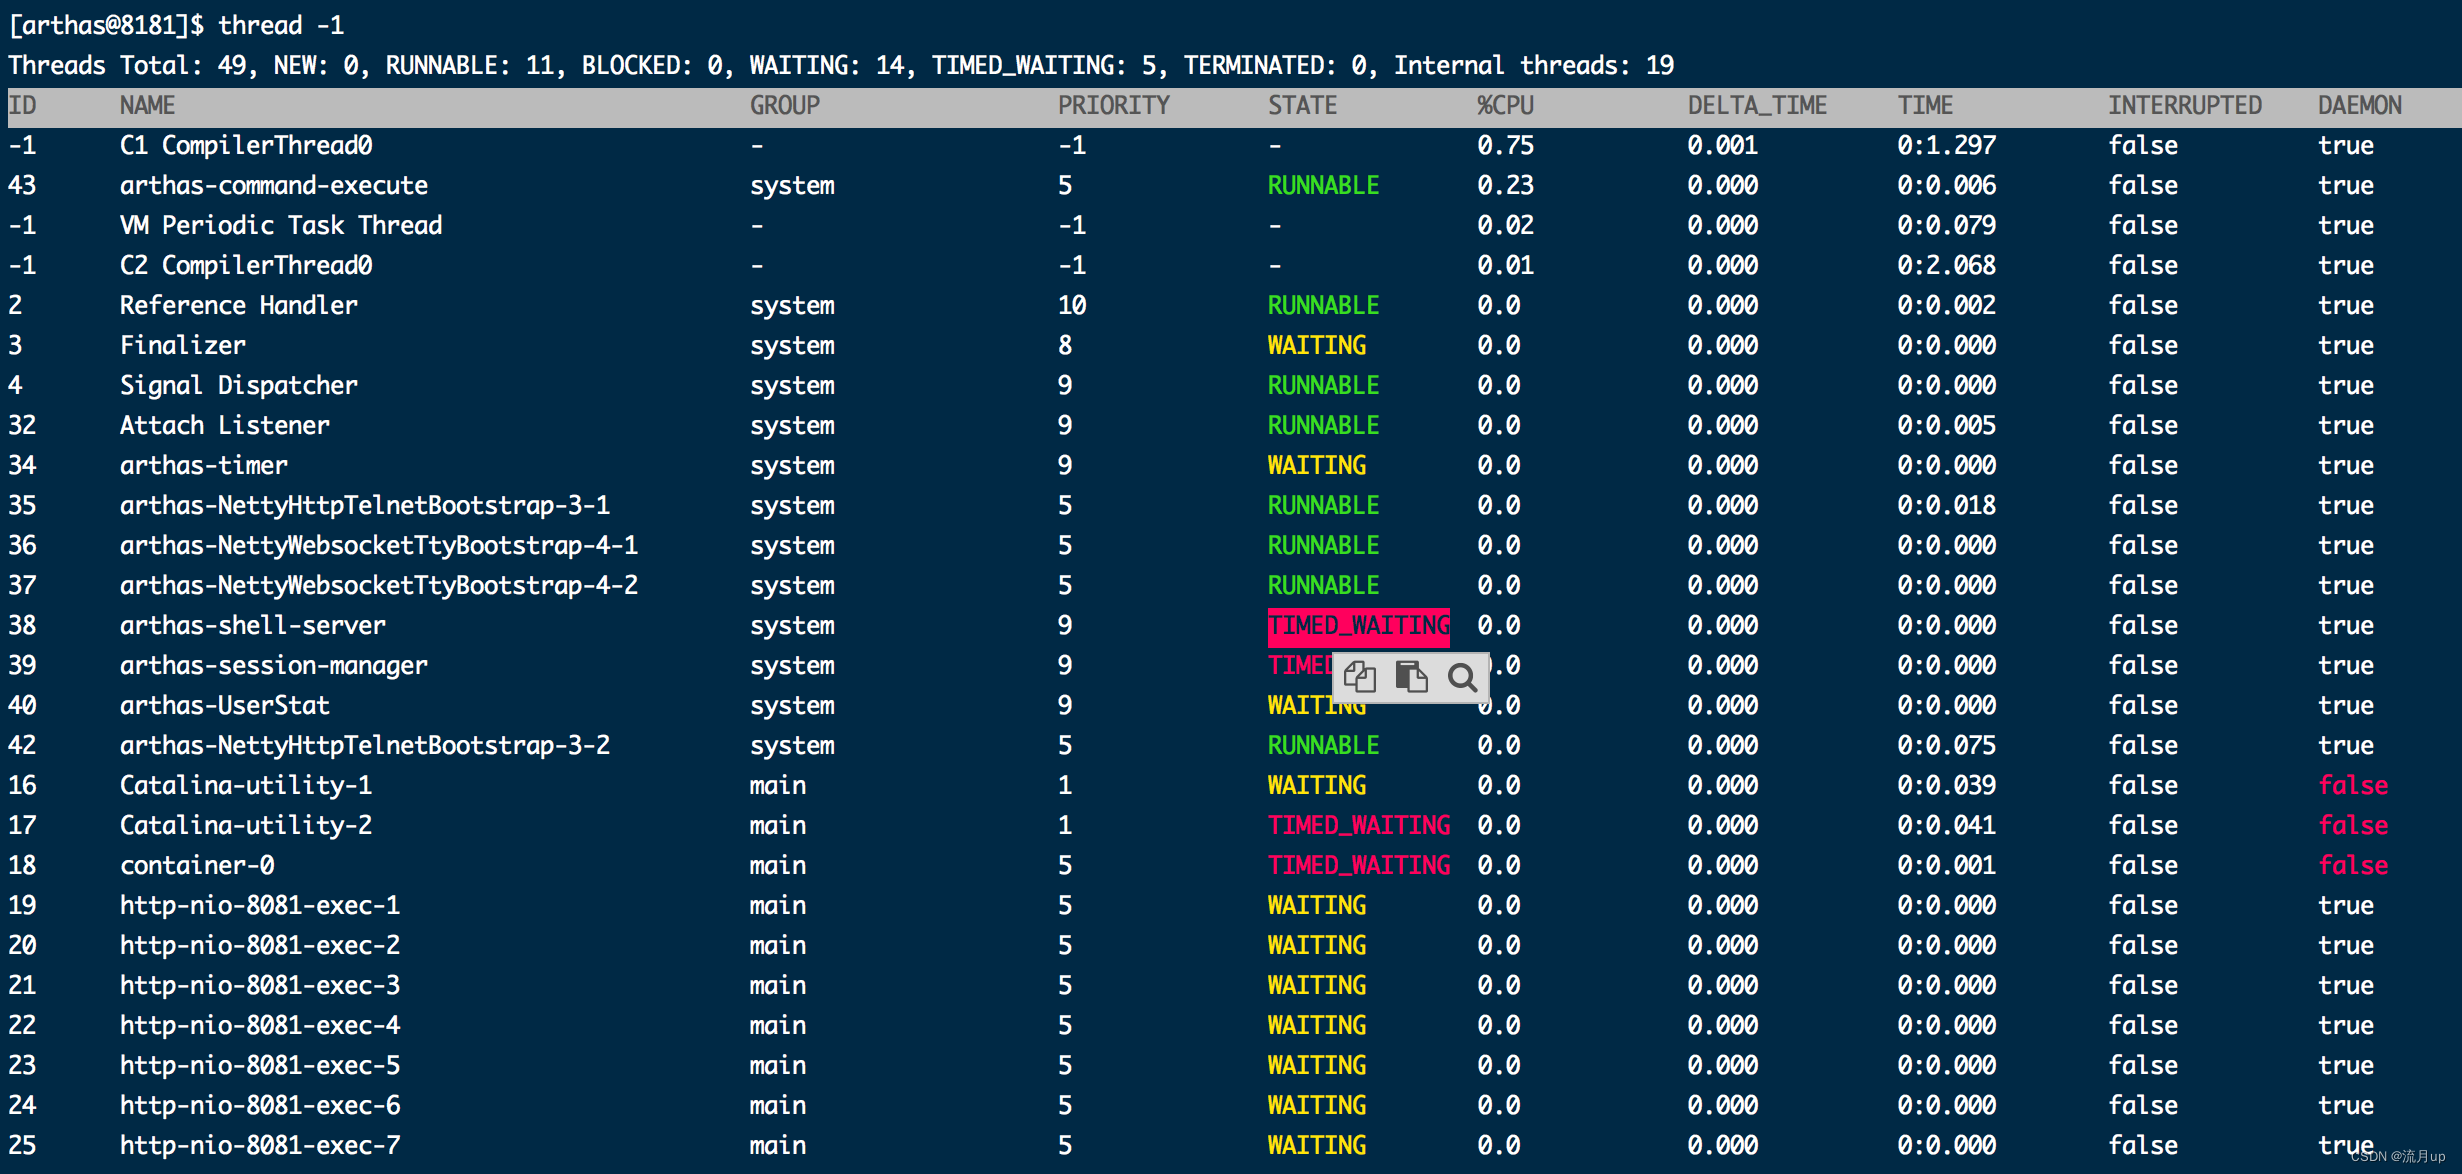Click the NAME column header
The image size is (2462, 1174).
147,105
